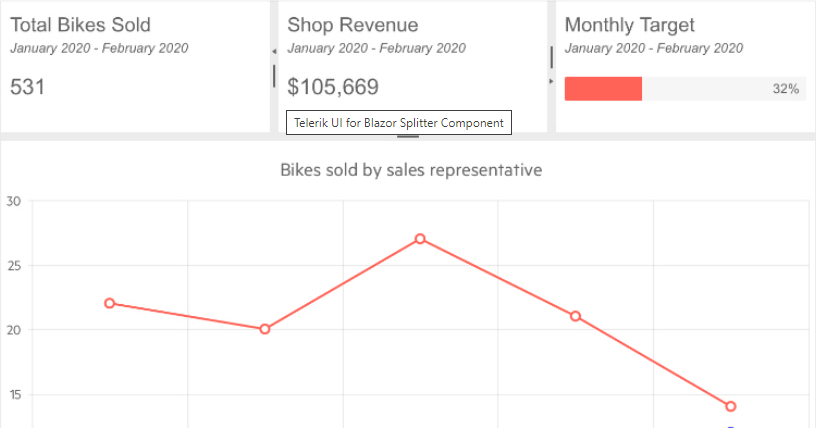Screen dimensions: 816x428
Task: Click the right splitter expand arrow
Action: pos(551,80)
